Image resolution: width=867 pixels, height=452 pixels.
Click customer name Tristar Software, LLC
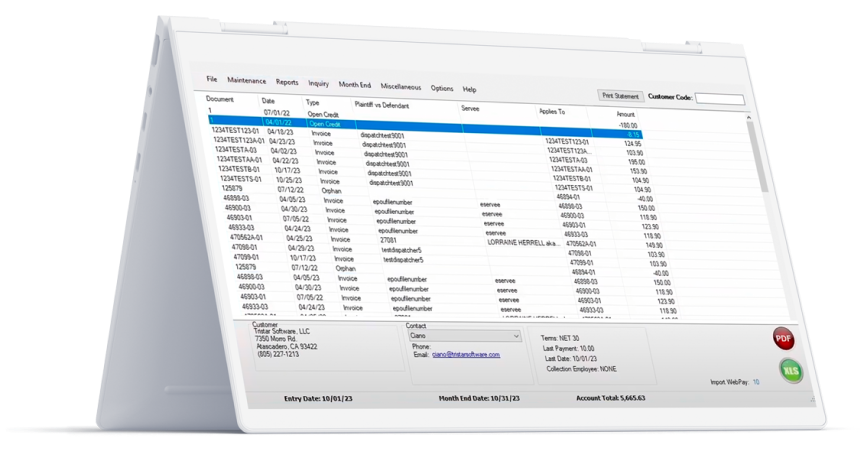coord(282,331)
